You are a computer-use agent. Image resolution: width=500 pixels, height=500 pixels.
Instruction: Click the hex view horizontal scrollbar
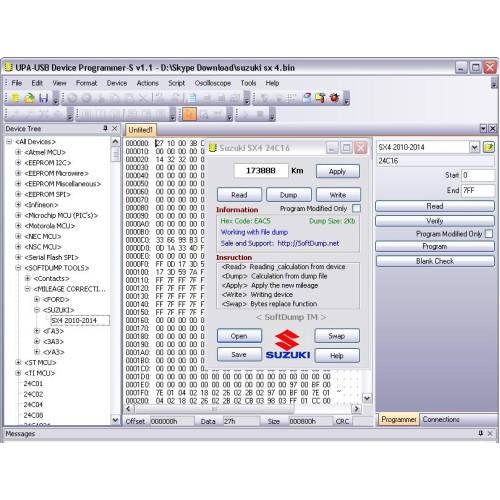[242, 409]
